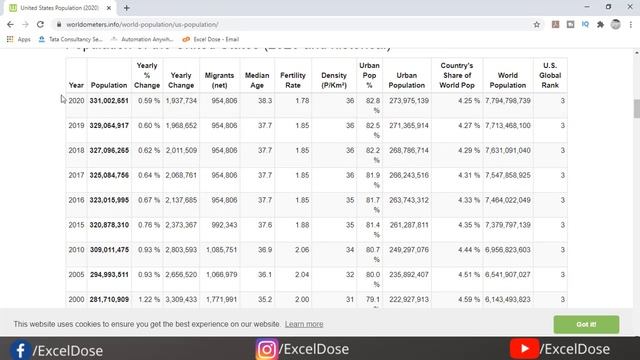Click fertility rate value 2.06
640x360 pixels.
click(x=302, y=249)
